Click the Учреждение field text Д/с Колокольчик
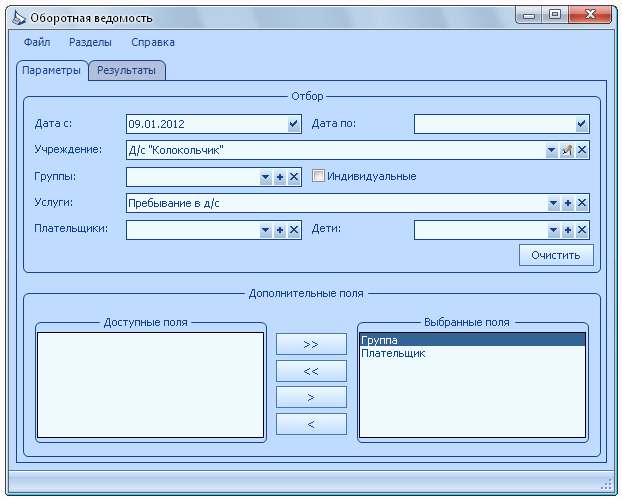Viewport: 622px width, 499px height. (x=176, y=150)
